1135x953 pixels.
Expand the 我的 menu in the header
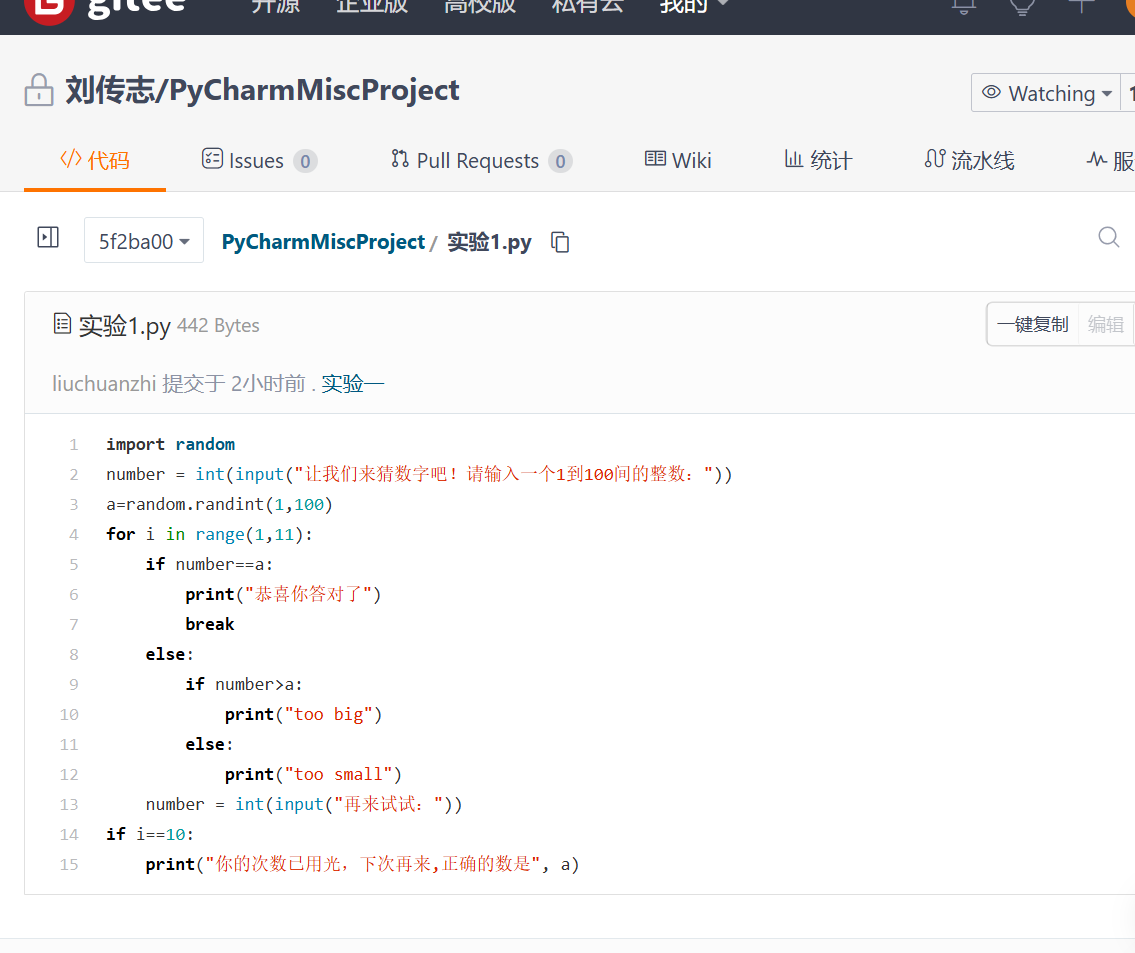(694, 6)
